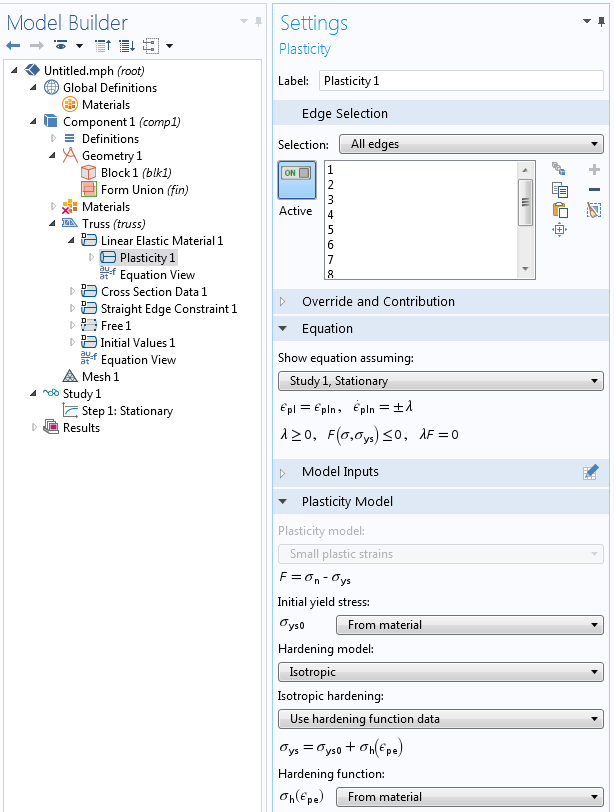
Task: Click the Copy Selection icon
Action: (560, 190)
